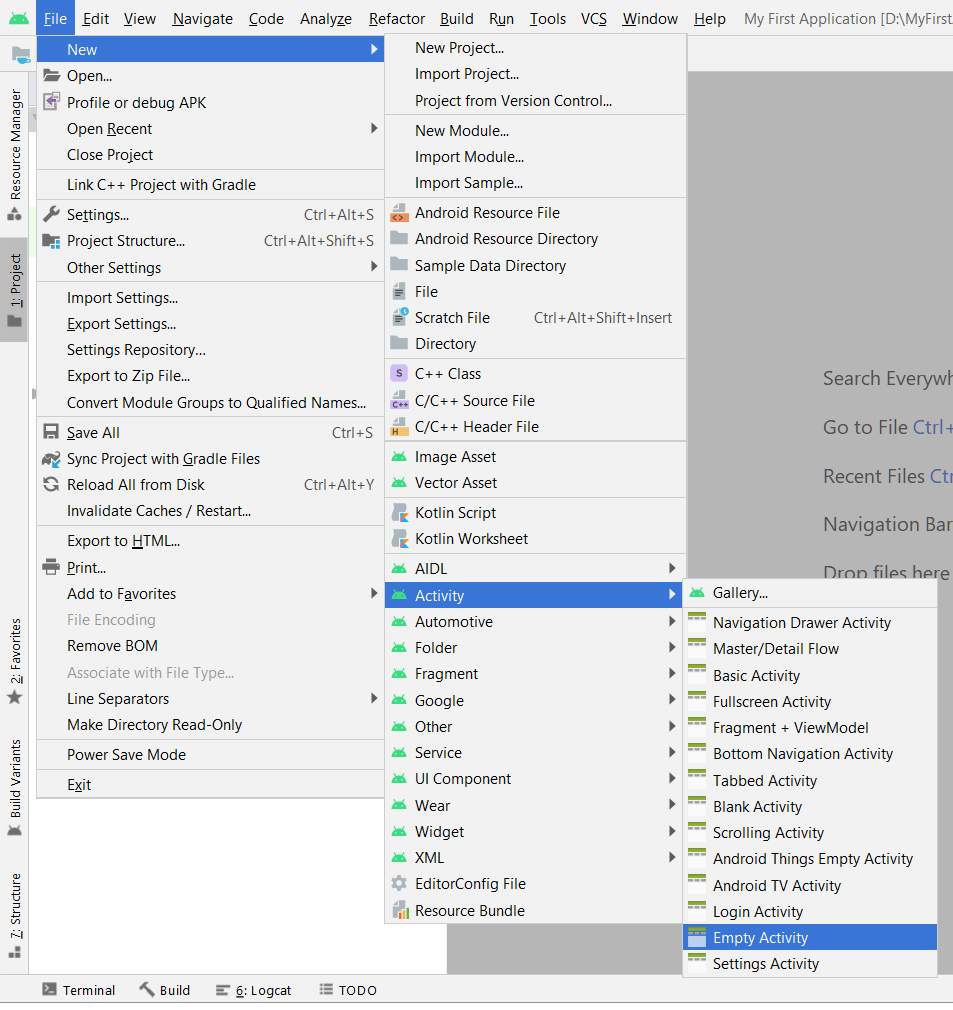This screenshot has height=1010, width=953.
Task: Expand the AIDL submenu arrow
Action: pos(672,567)
